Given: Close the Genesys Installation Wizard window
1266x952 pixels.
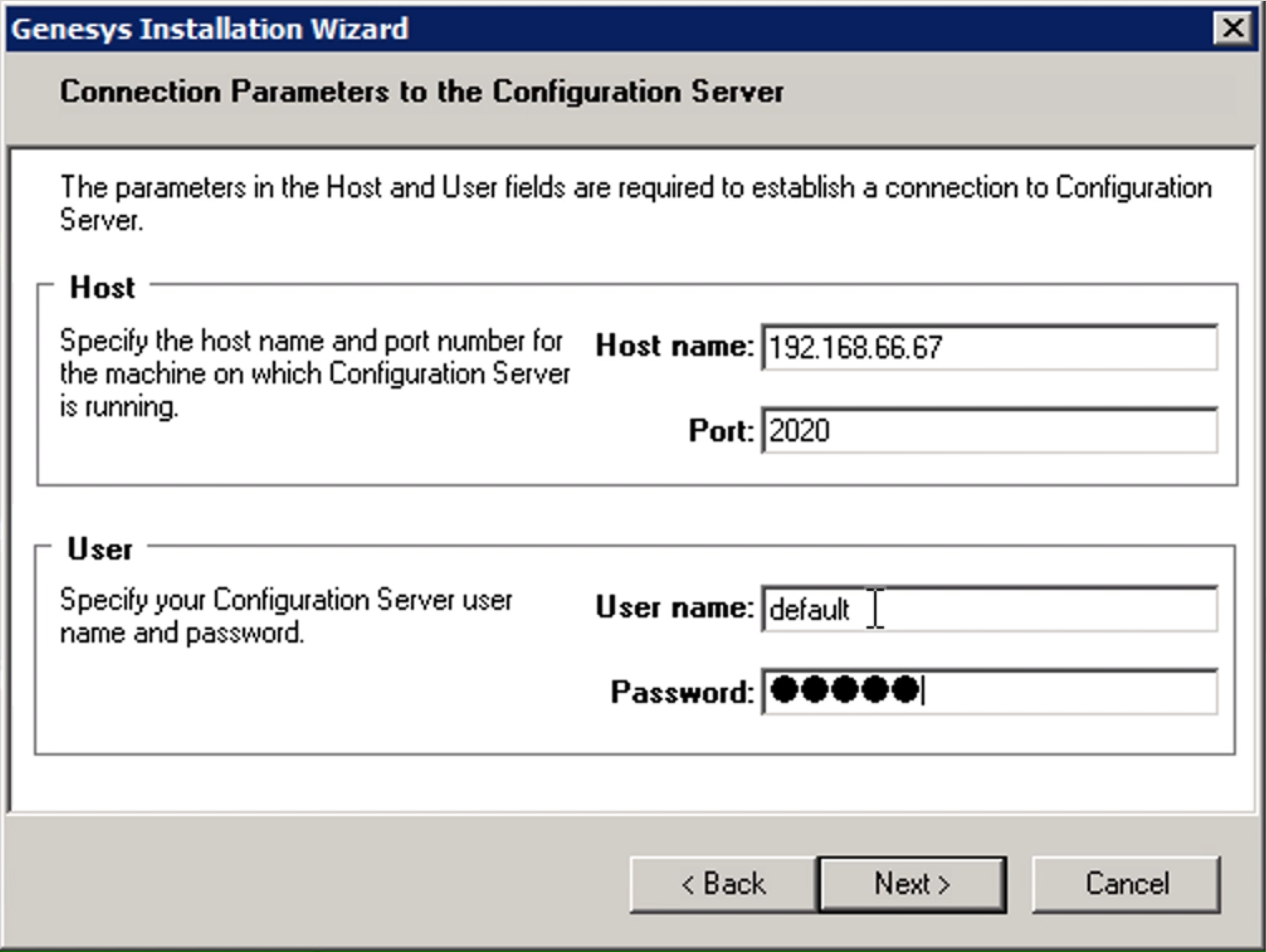Looking at the screenshot, I should click(x=1234, y=29).
